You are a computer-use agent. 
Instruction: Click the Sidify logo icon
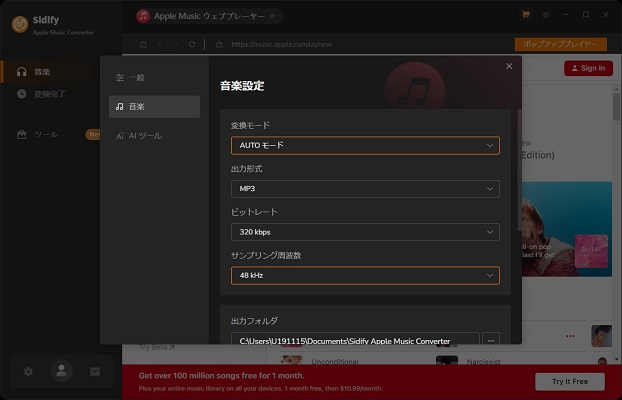pyautogui.click(x=20, y=24)
